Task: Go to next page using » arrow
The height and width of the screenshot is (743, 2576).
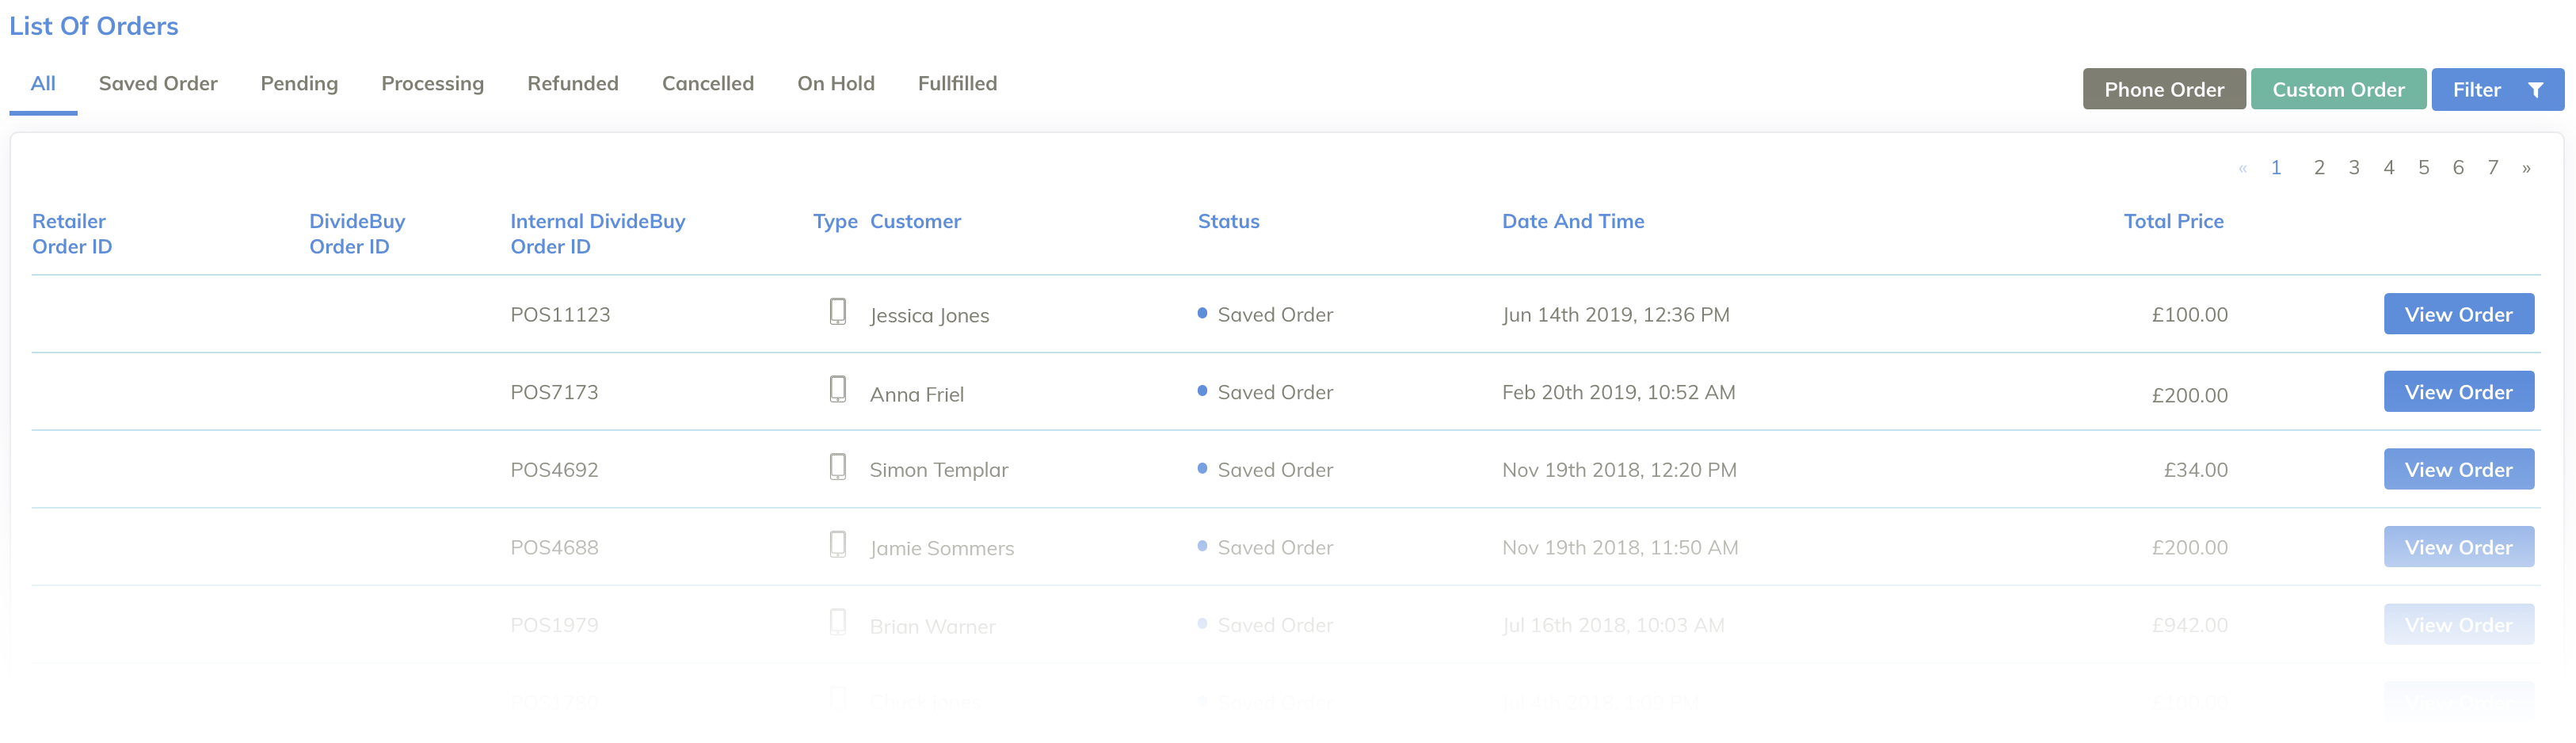Action: click(x=2526, y=168)
